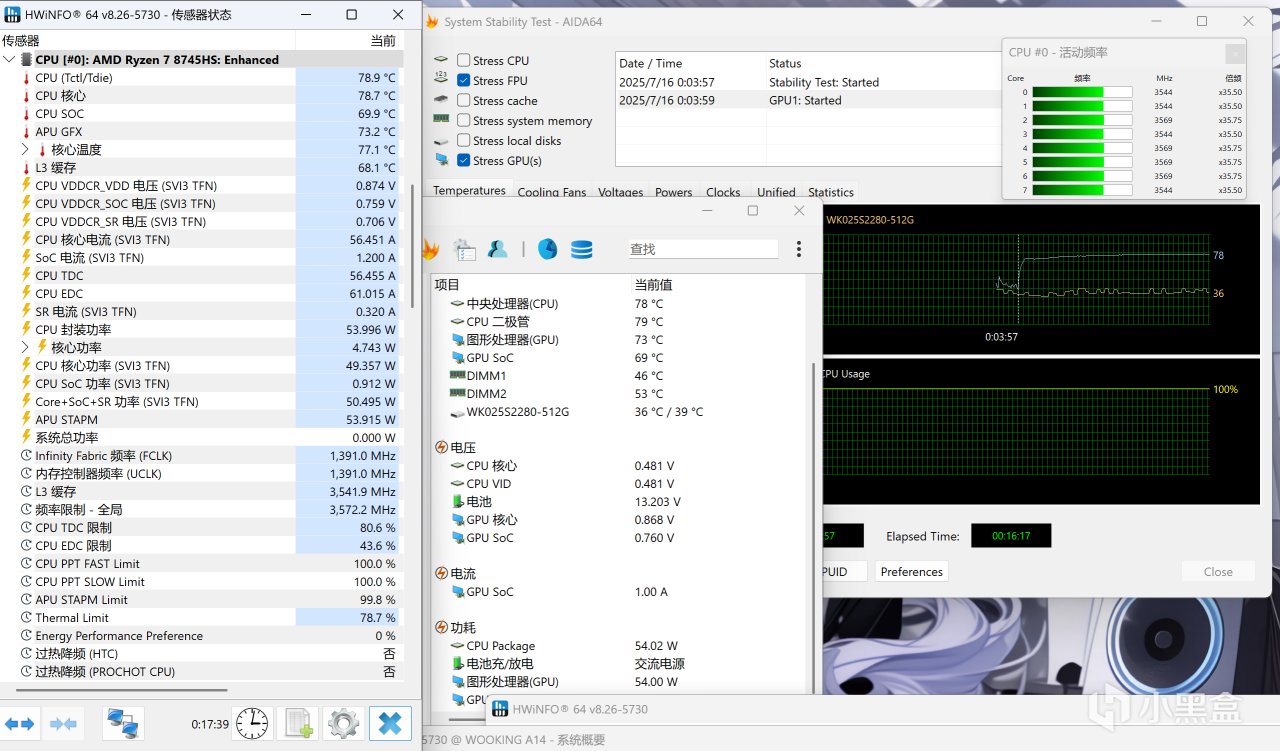The width and height of the screenshot is (1280, 751).
Task: Click the blue pie chart icon
Action: pyautogui.click(x=547, y=249)
